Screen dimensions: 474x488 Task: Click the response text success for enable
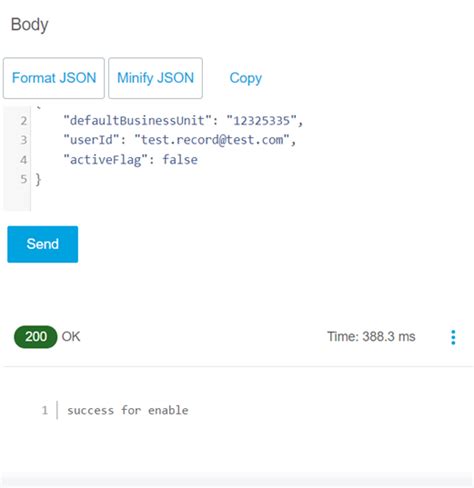(128, 410)
